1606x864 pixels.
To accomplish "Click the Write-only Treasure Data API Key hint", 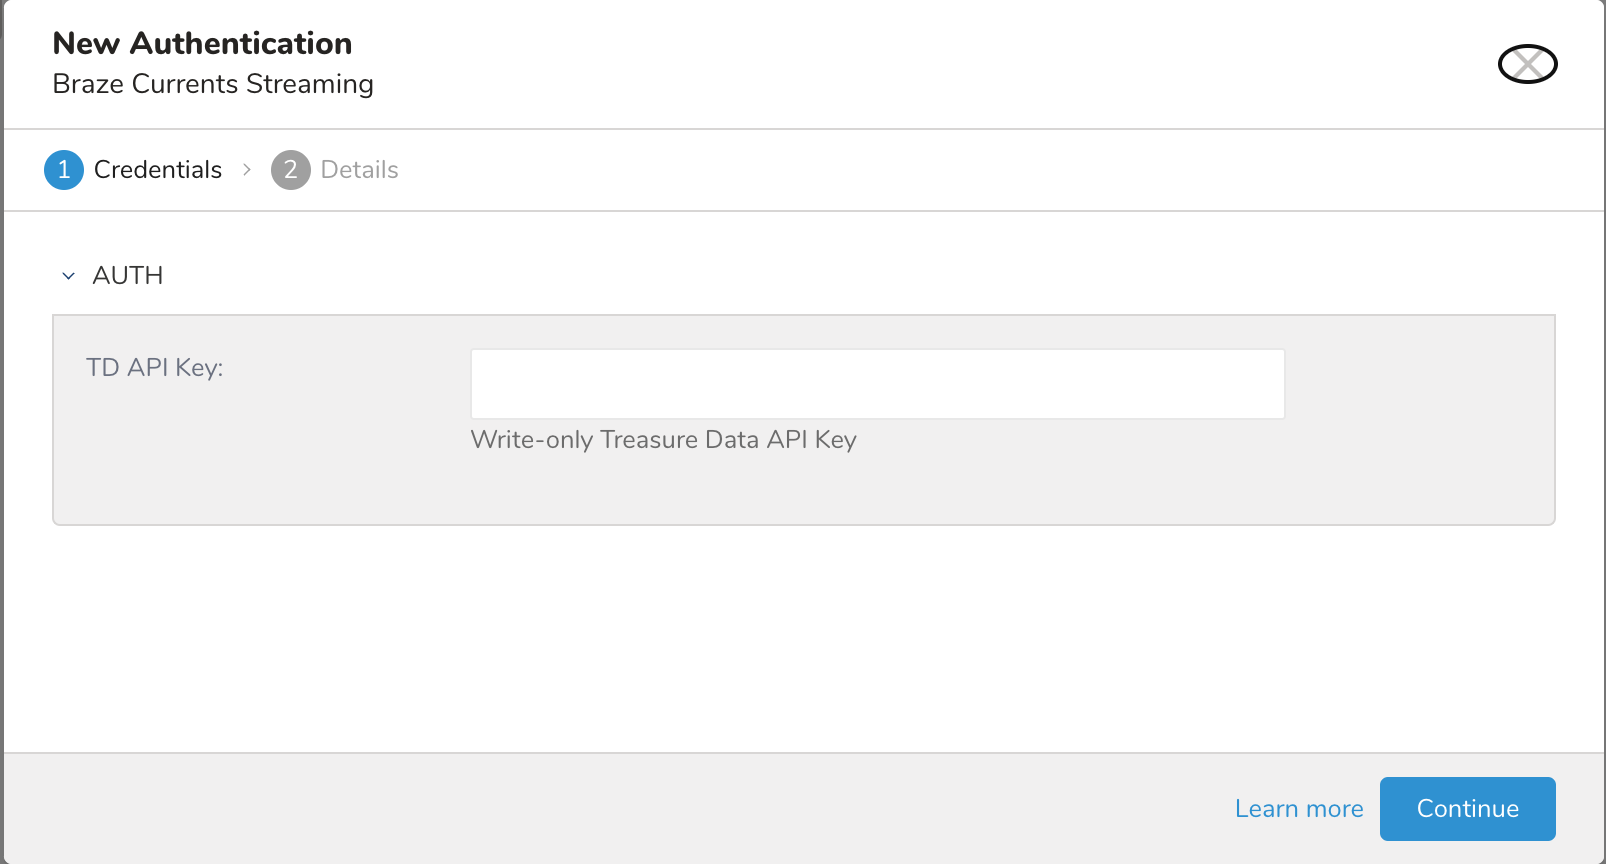I will [663, 440].
